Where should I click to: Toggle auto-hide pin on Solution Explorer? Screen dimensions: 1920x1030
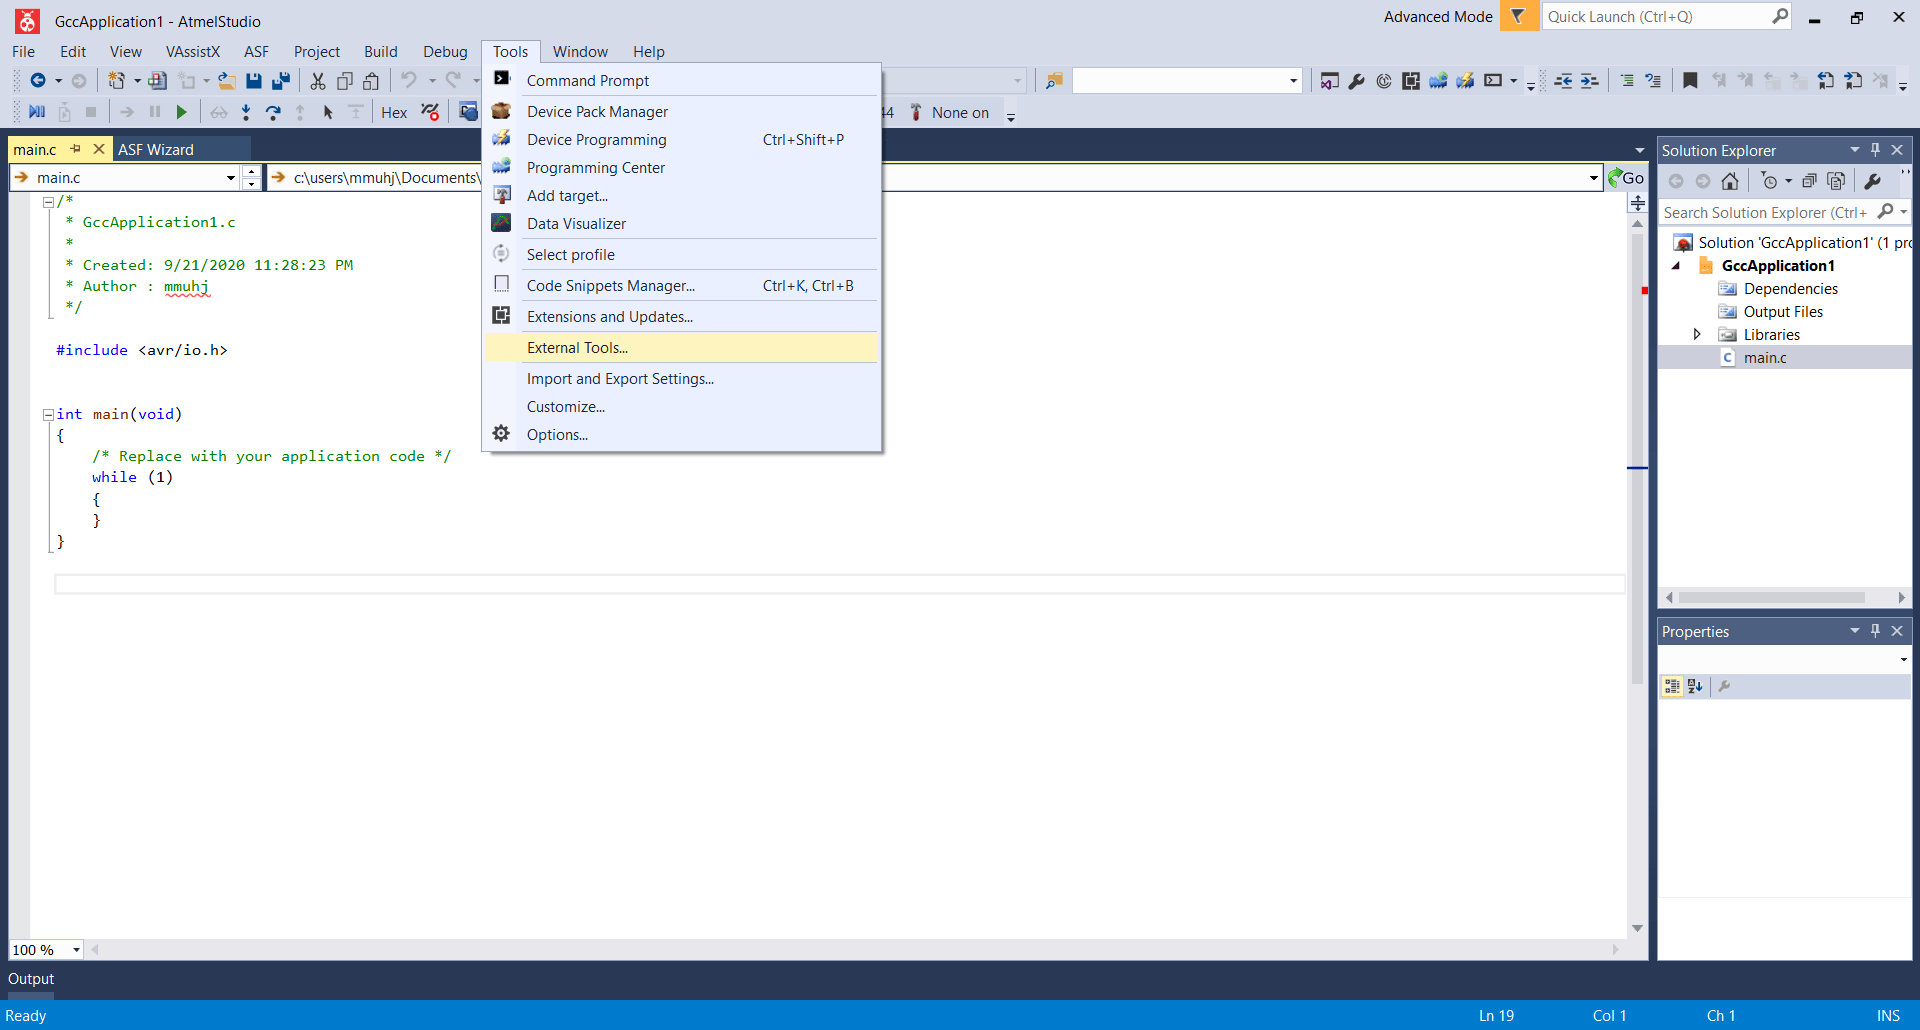(x=1876, y=150)
